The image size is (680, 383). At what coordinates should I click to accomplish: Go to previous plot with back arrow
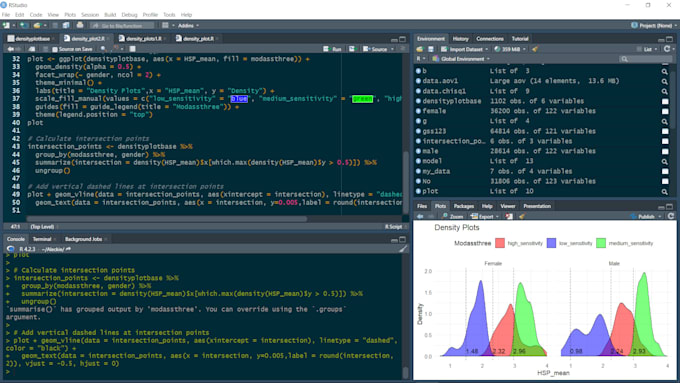(420, 216)
